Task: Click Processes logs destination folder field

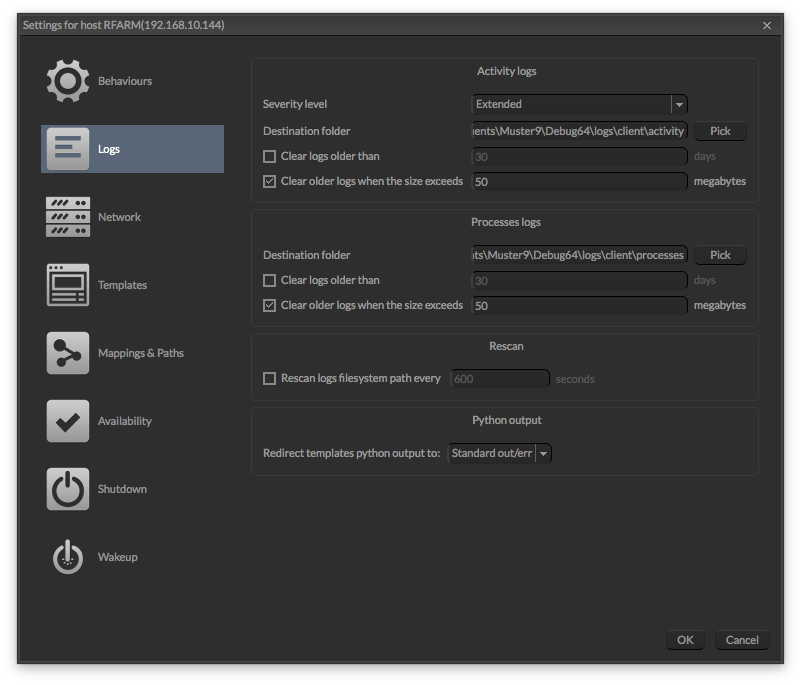Action: click(579, 255)
